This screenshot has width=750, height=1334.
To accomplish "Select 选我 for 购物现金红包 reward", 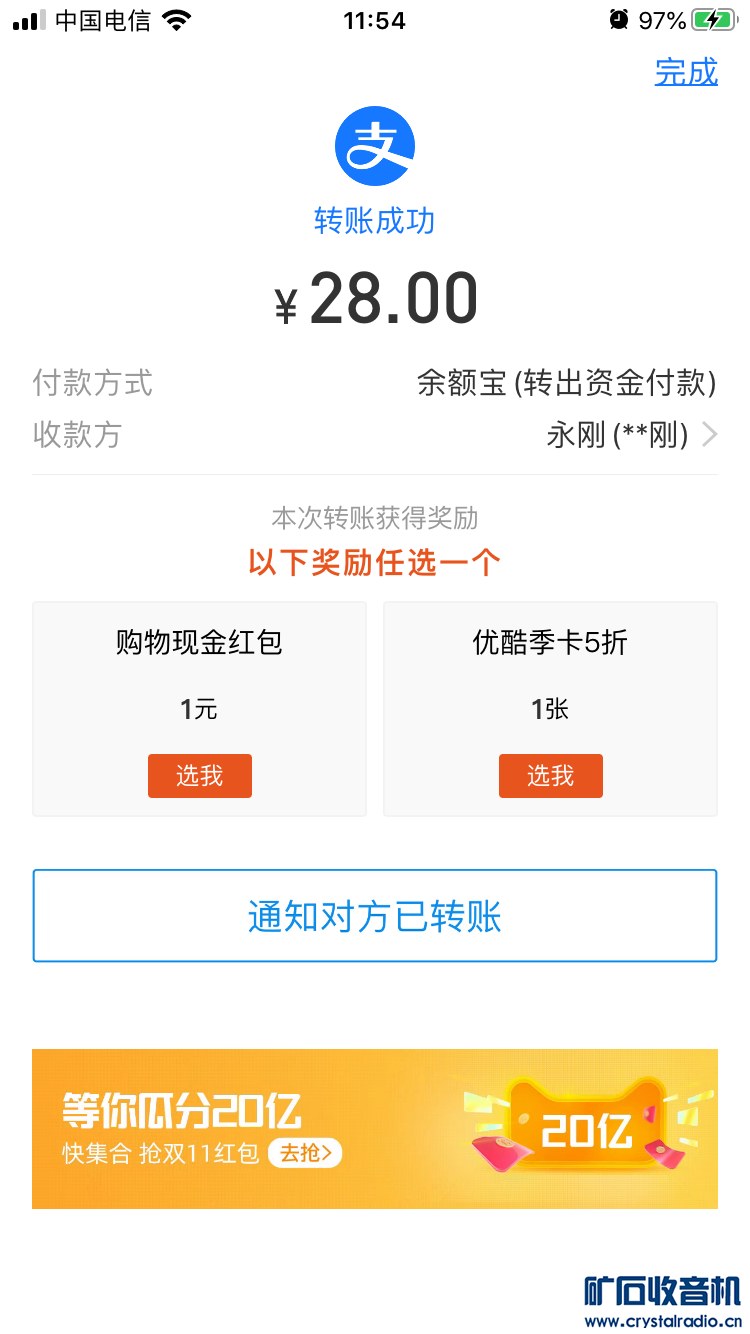I will (x=200, y=776).
